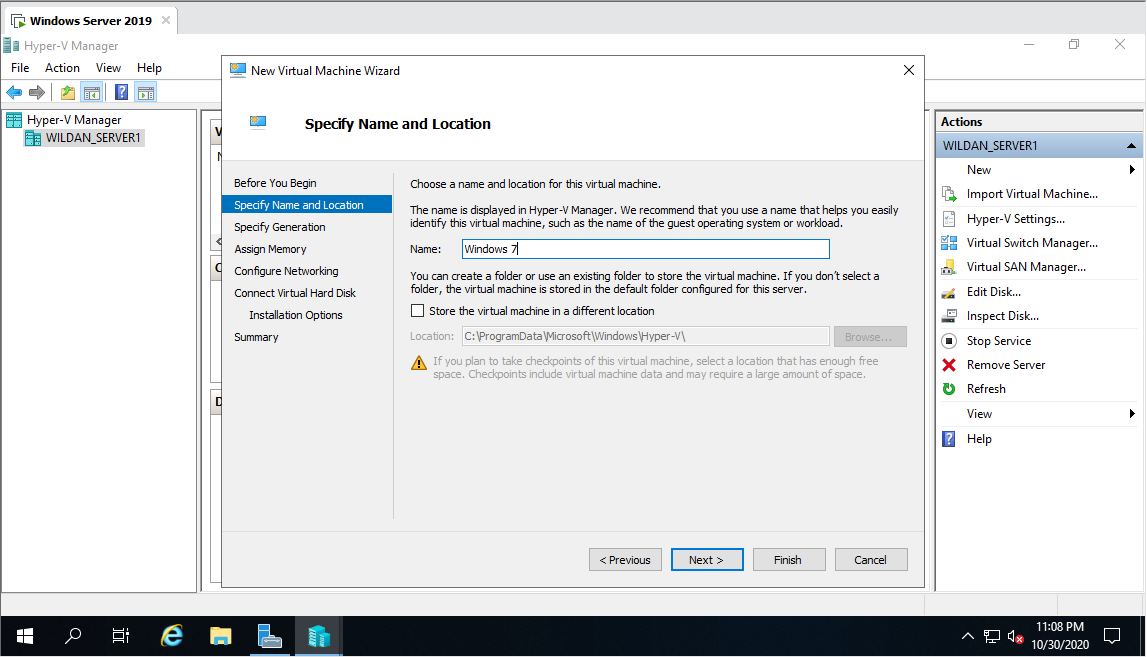Click the muted volume tray icon
This screenshot has width=1147, height=657.
click(x=1015, y=637)
